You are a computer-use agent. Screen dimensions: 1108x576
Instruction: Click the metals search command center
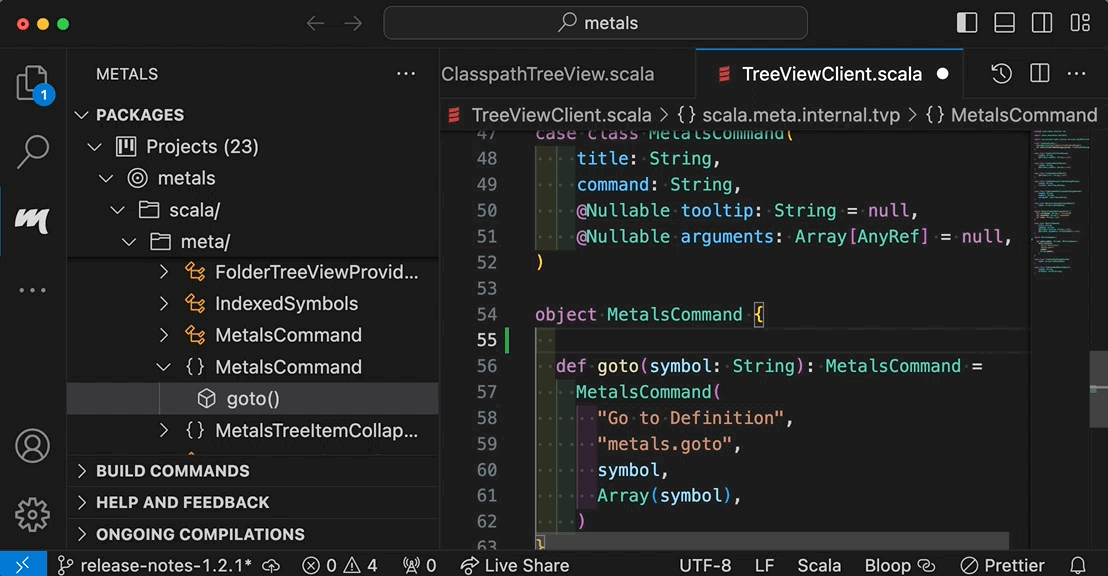pyautogui.click(x=595, y=23)
